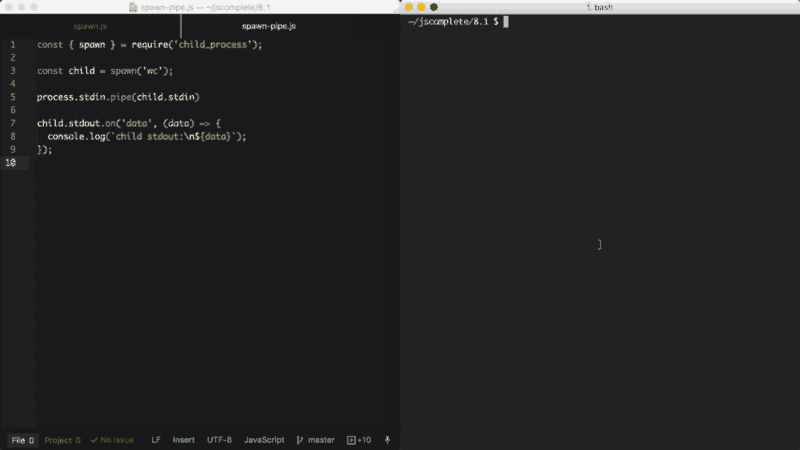800x450 pixels.
Task: Click the closing '});' on line 9
Action: (44, 149)
